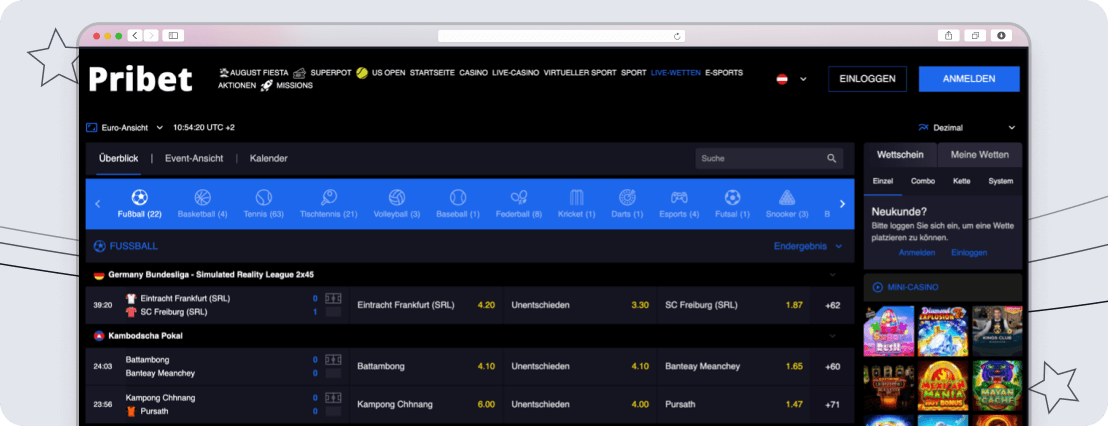Image resolution: width=1108 pixels, height=426 pixels.
Task: Open Mexican Mania game thumbnail
Action: 943,386
